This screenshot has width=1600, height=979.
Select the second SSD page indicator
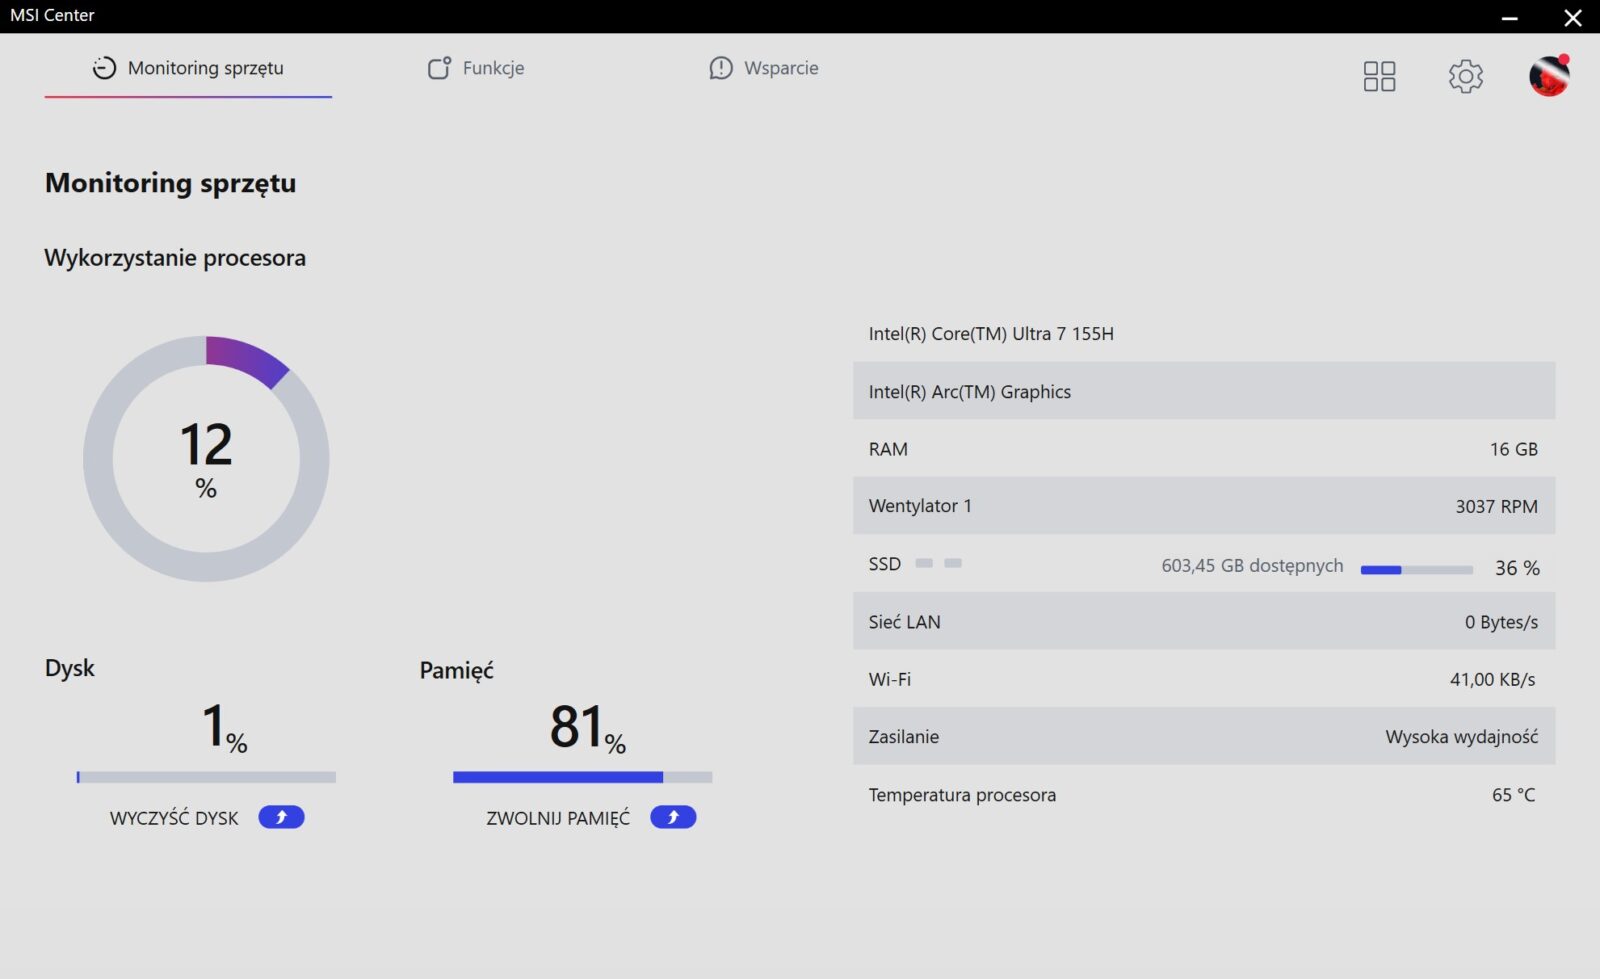coord(953,564)
